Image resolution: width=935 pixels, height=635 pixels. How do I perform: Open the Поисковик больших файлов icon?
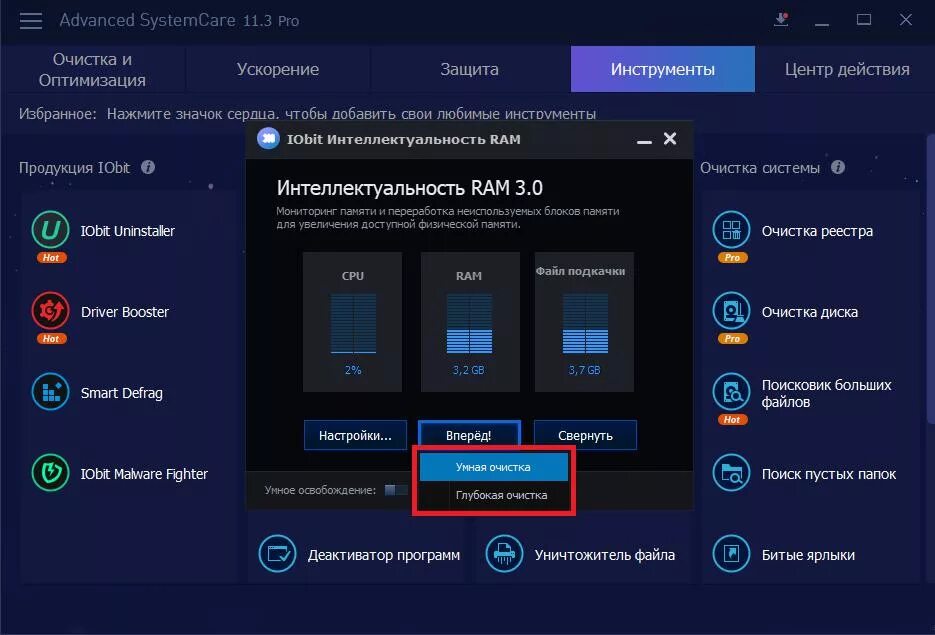[x=731, y=392]
